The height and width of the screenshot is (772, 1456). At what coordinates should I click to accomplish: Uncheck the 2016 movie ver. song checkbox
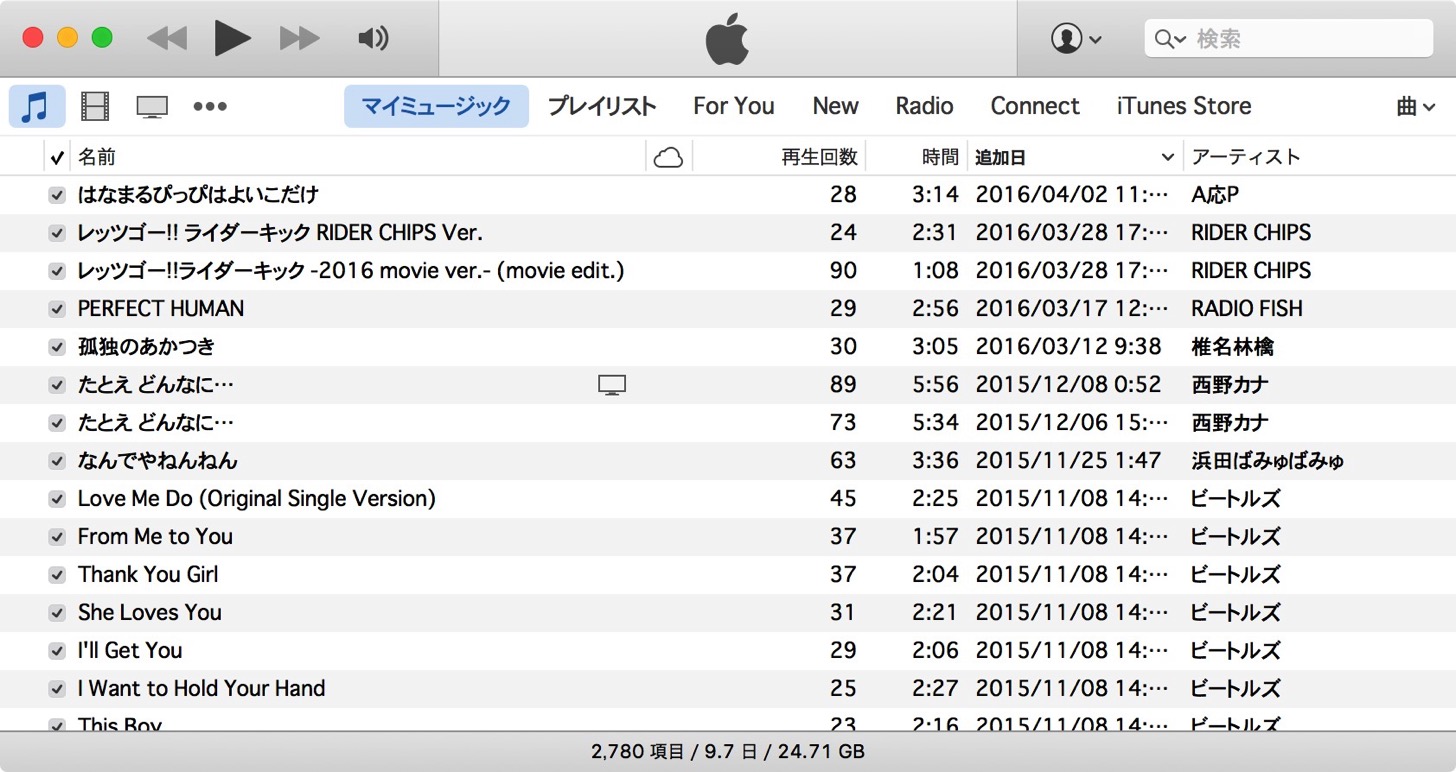click(x=57, y=271)
